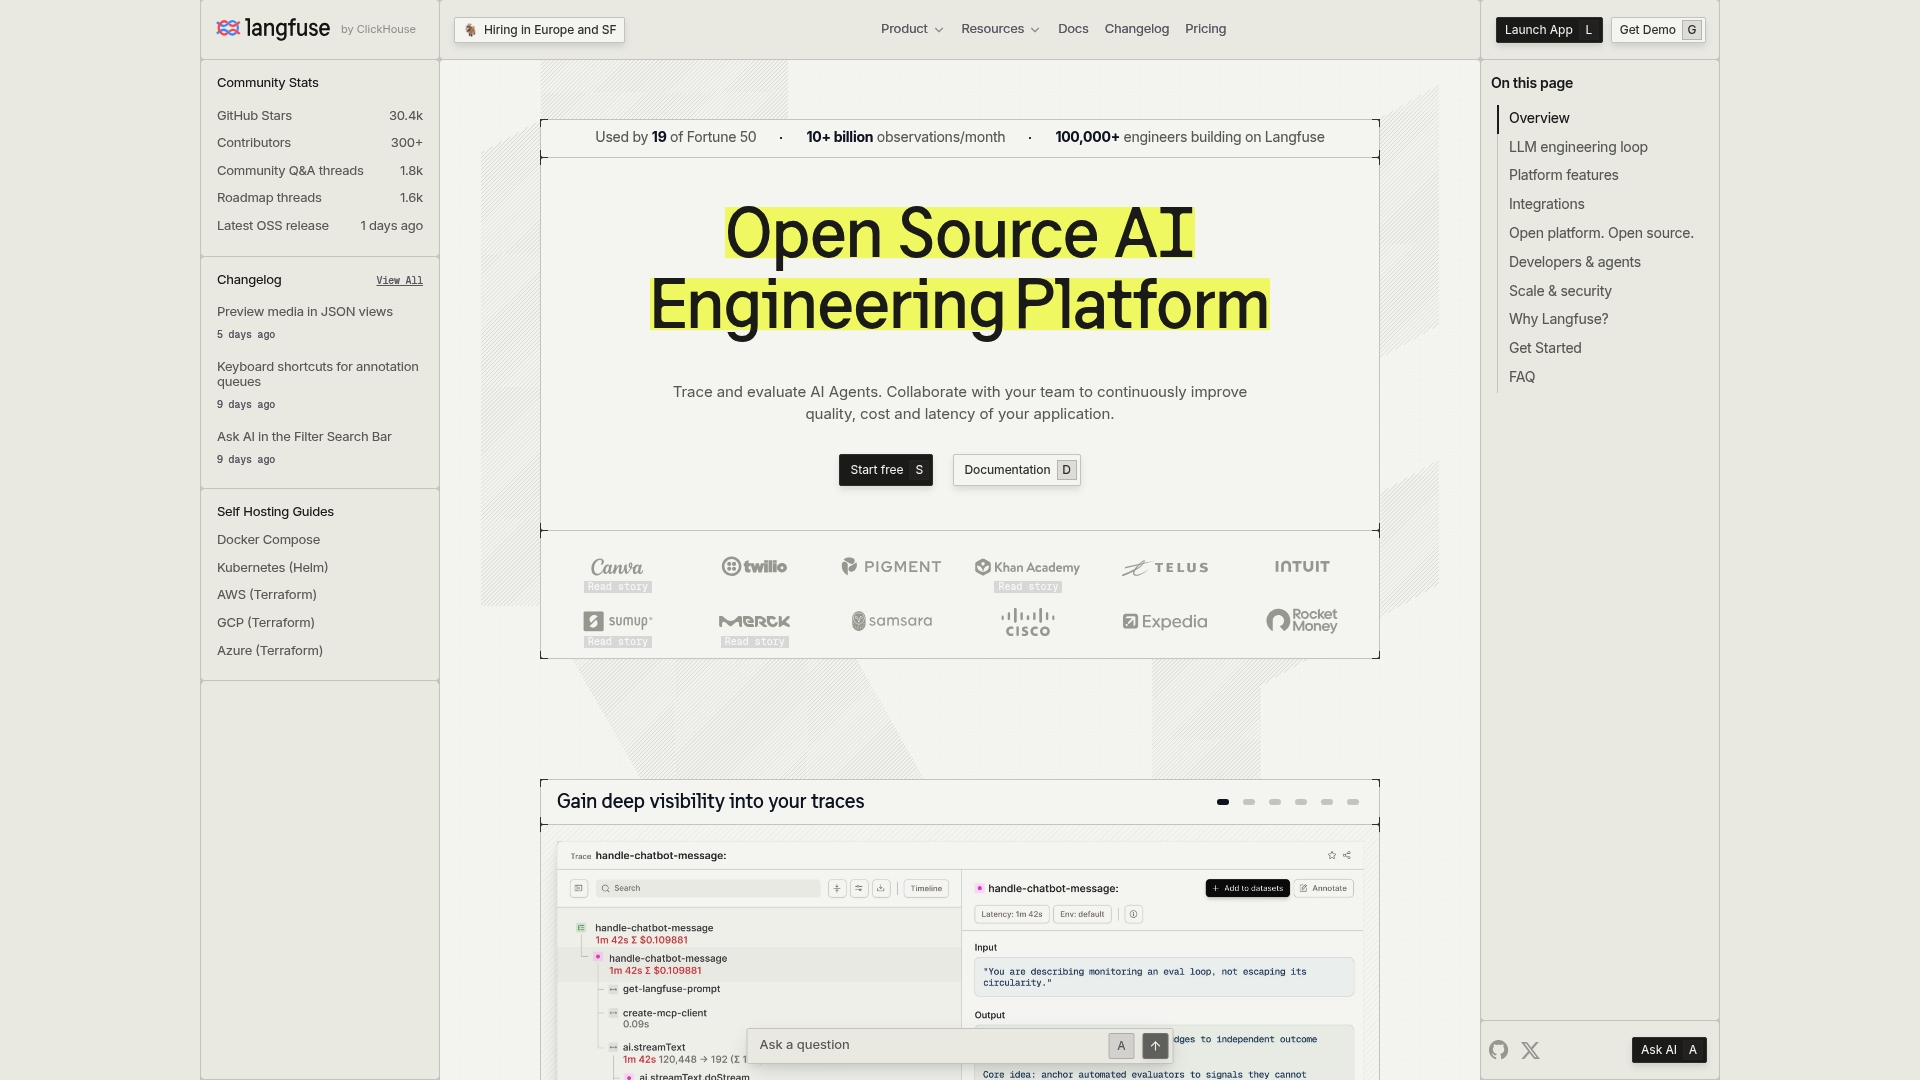Open the X (Twitter) icon link

(x=1530, y=1050)
